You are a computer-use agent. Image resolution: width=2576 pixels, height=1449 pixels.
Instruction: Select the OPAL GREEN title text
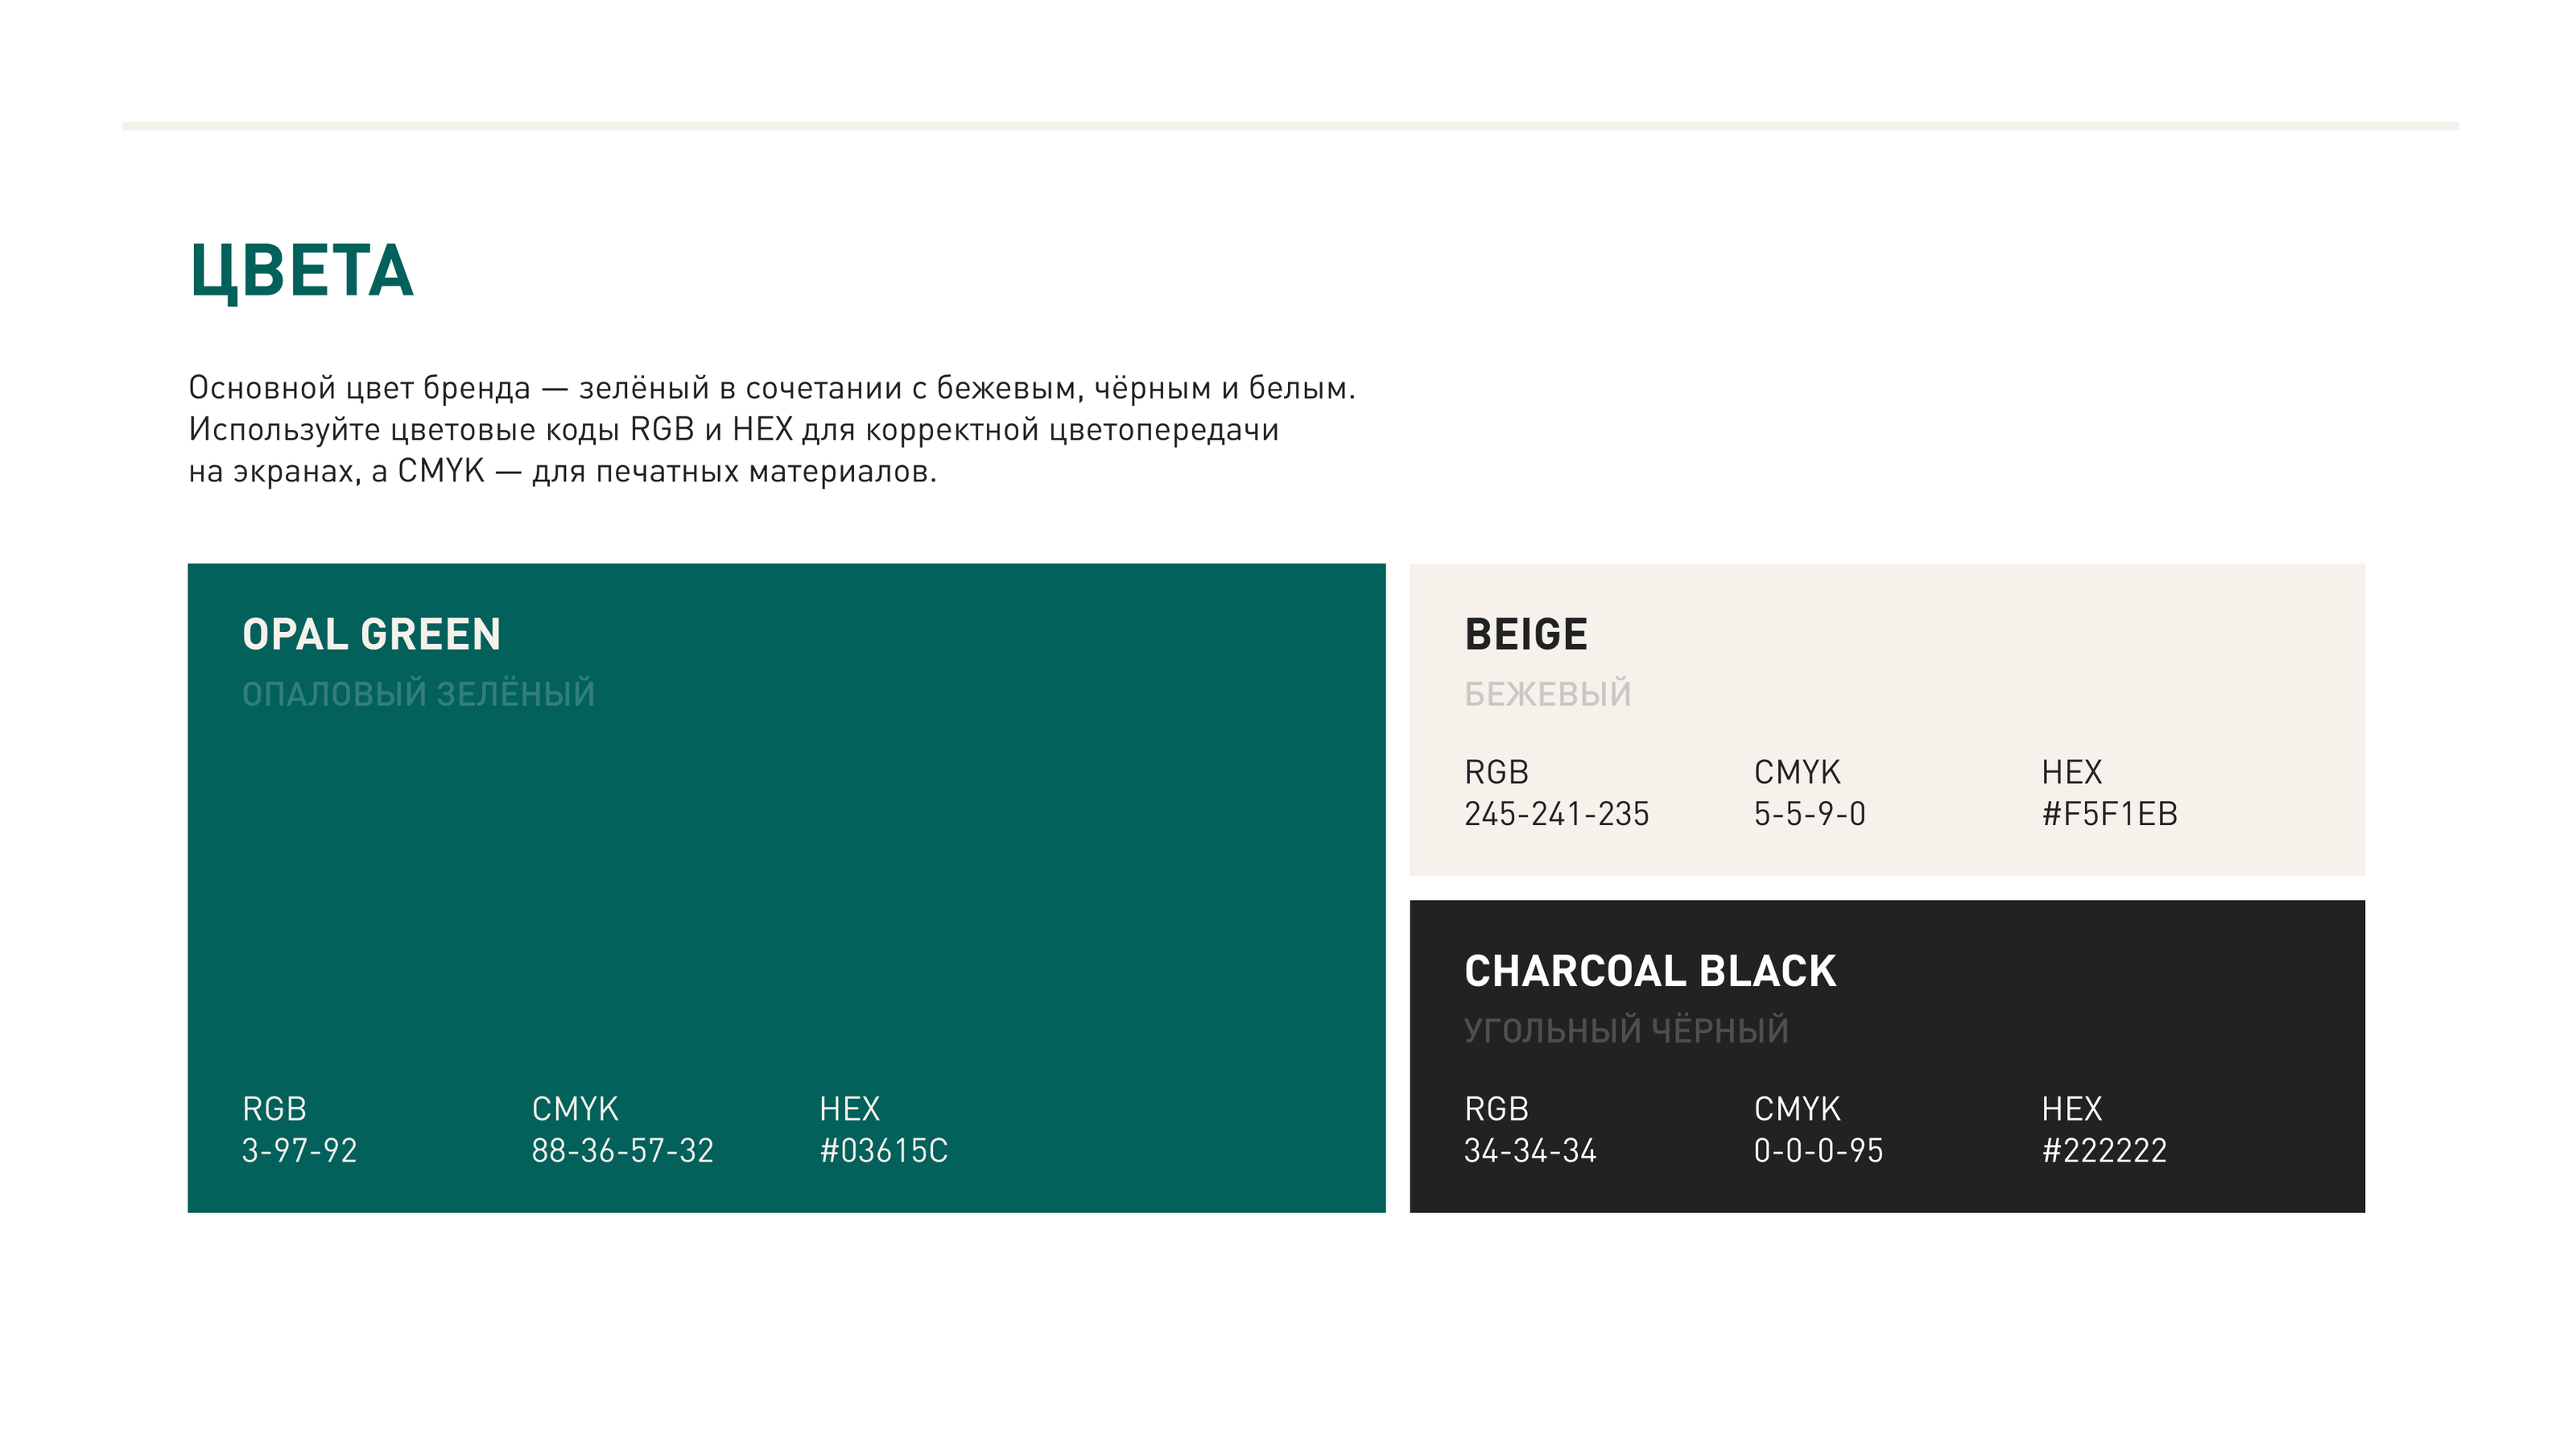[371, 635]
